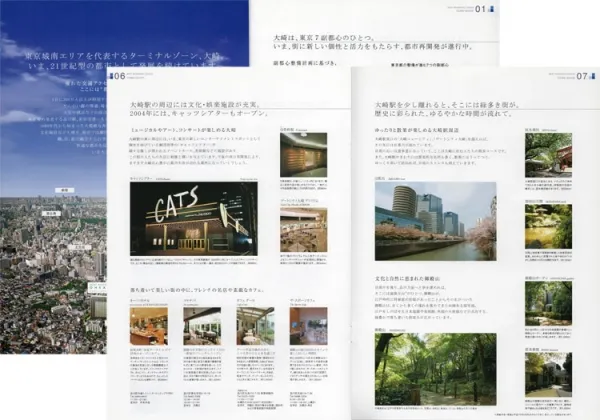
Task: Click the large forest path photo
Action: [435, 369]
